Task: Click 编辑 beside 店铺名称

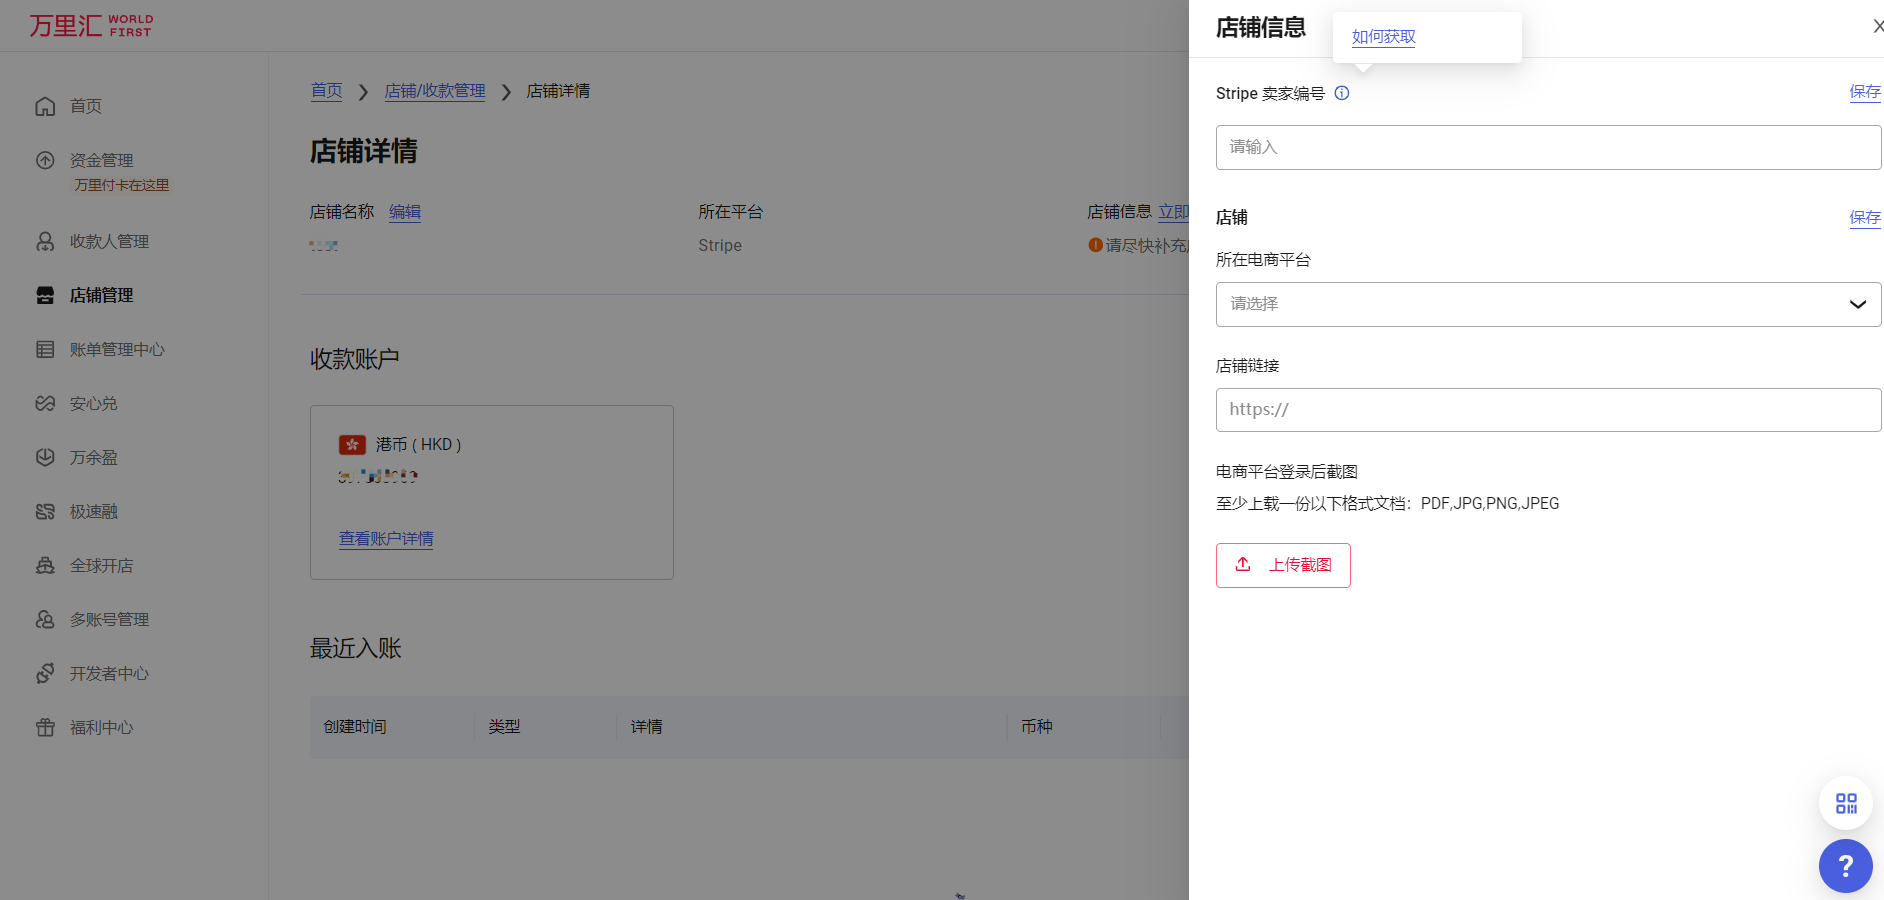Action: [x=405, y=212]
